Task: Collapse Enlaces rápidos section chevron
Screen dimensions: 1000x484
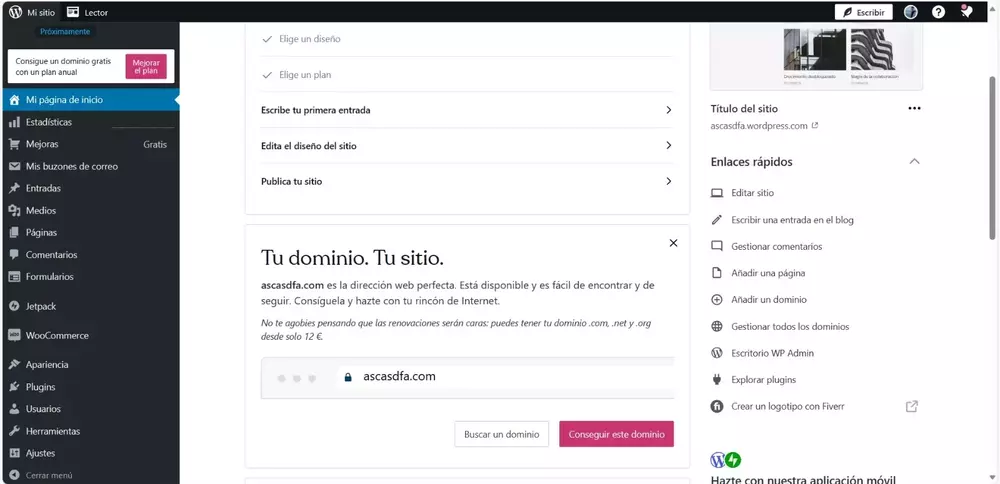Action: tap(914, 161)
